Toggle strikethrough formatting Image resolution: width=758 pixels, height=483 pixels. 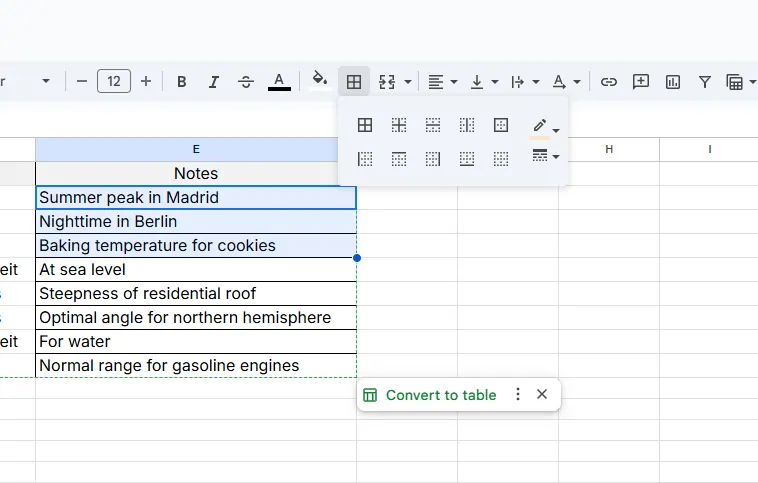pyautogui.click(x=246, y=82)
